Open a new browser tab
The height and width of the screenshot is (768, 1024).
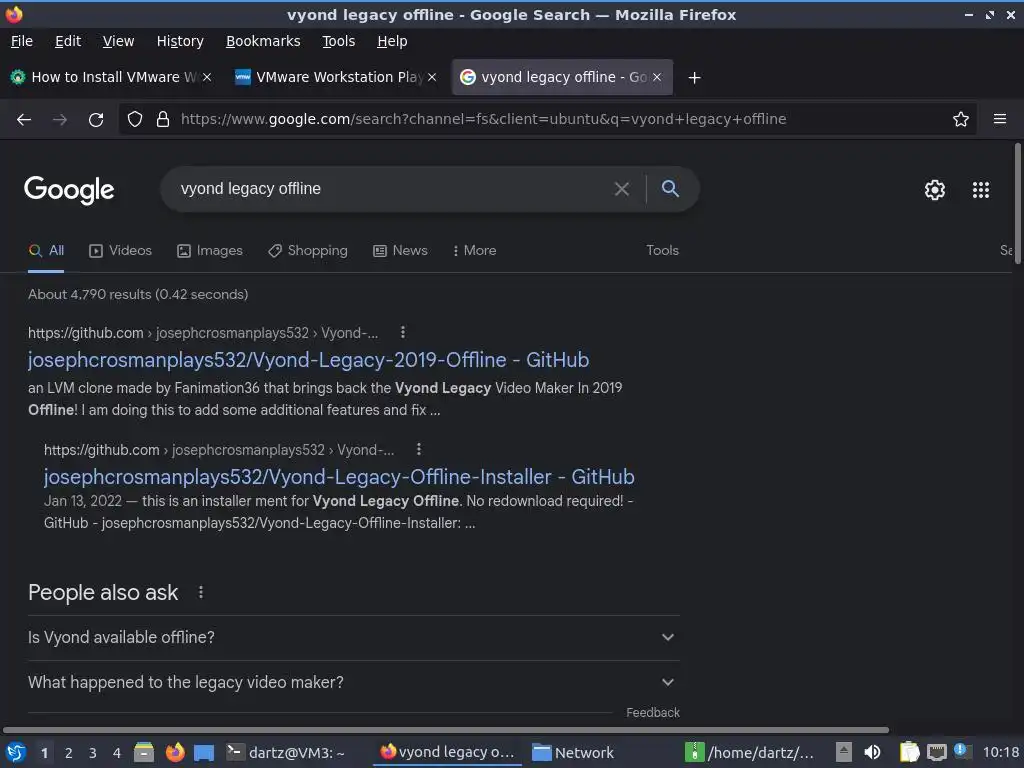694,78
